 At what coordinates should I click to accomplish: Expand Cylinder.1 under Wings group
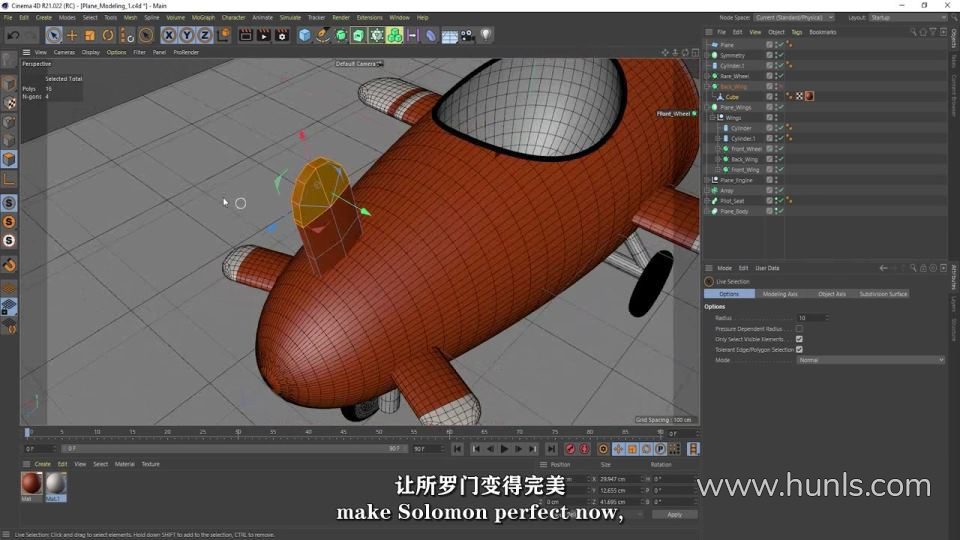[x=718, y=138]
